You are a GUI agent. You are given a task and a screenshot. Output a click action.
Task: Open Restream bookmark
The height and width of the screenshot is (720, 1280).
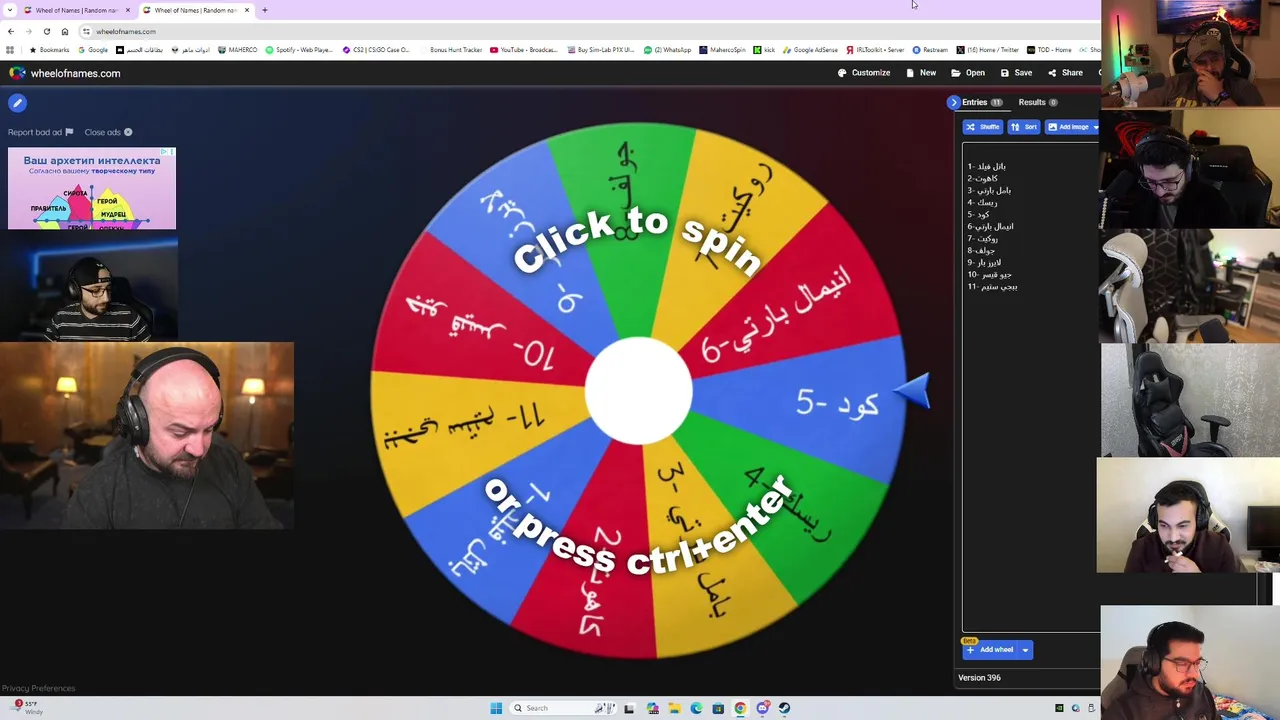(930, 50)
